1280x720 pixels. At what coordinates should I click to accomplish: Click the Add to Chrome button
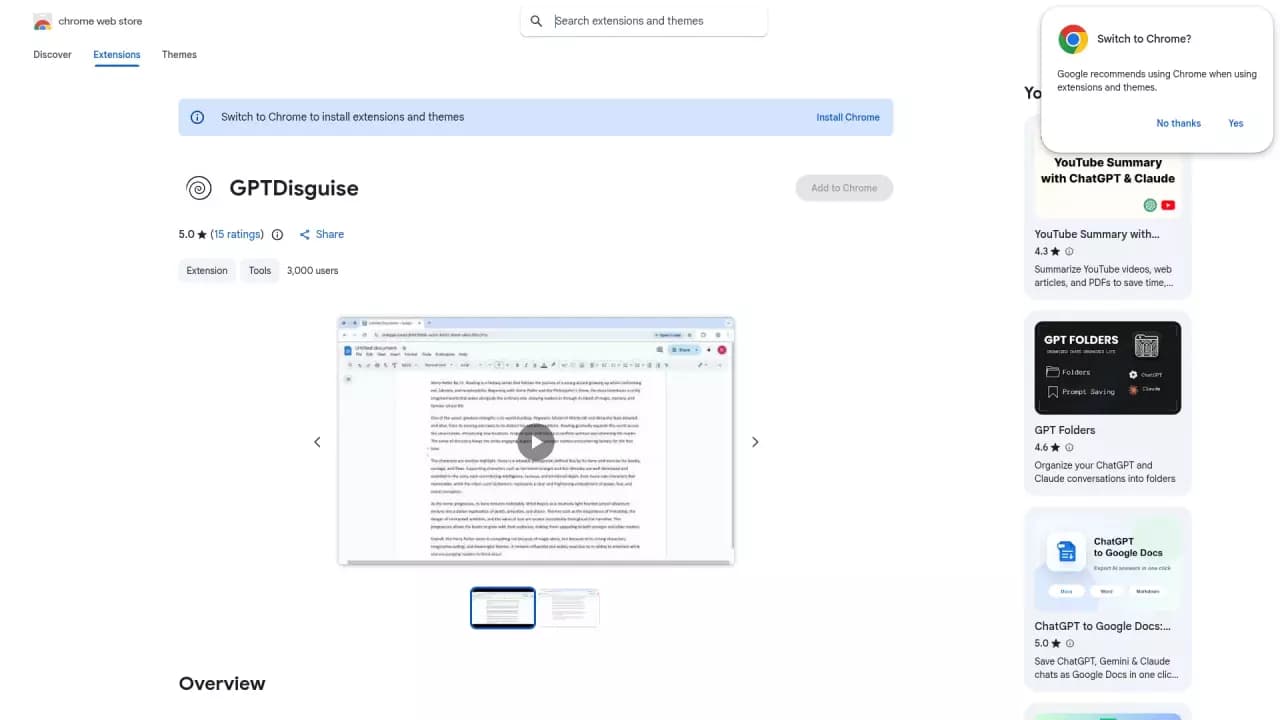(844, 188)
